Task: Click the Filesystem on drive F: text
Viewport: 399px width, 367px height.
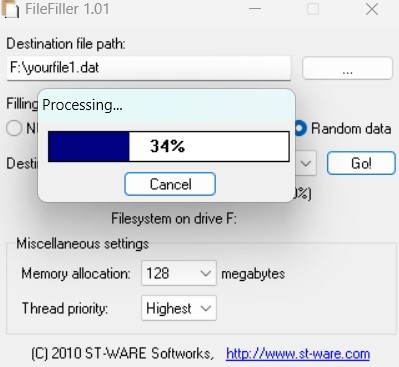Action: coord(174,219)
